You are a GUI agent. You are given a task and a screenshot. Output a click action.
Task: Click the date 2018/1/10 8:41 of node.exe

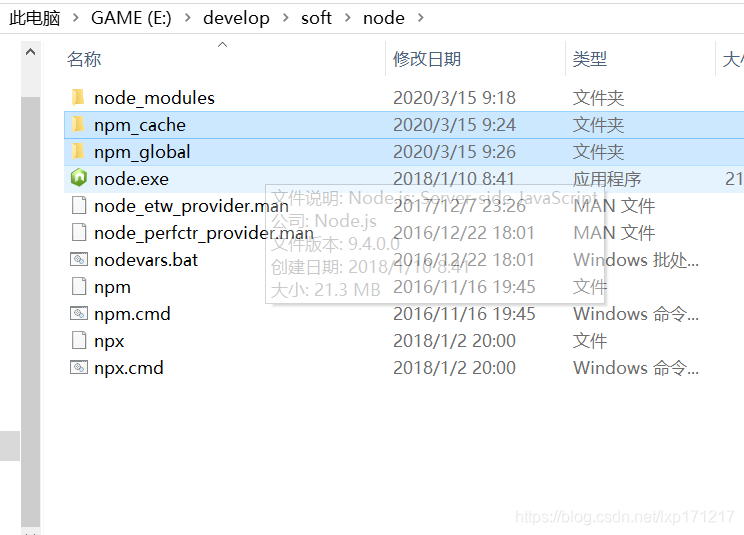click(x=454, y=179)
